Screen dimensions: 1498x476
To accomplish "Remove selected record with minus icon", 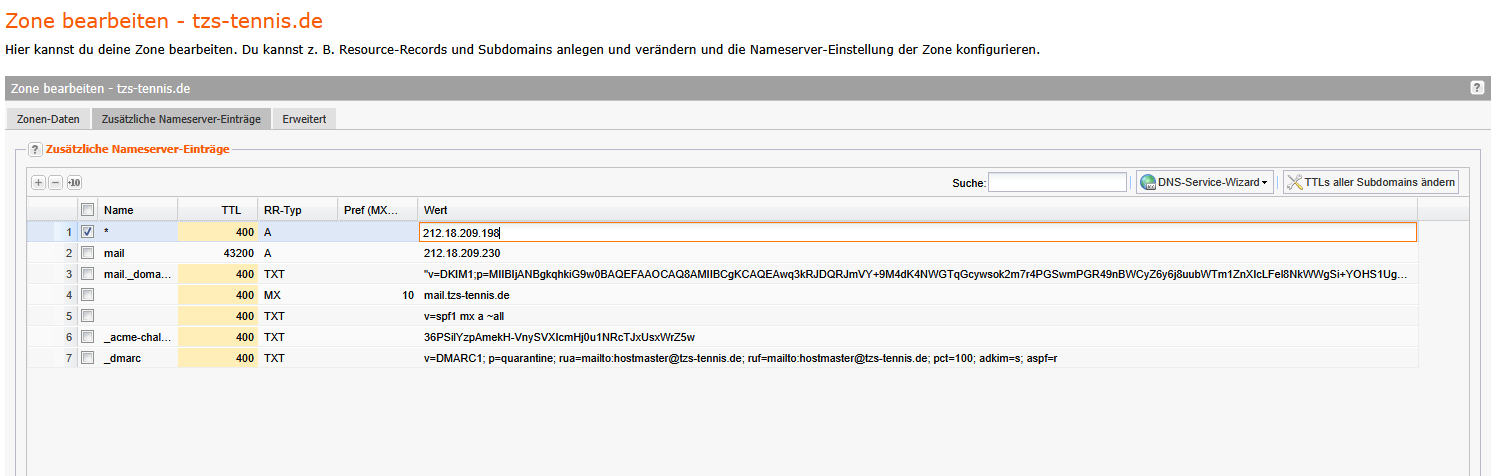I will [x=56, y=182].
